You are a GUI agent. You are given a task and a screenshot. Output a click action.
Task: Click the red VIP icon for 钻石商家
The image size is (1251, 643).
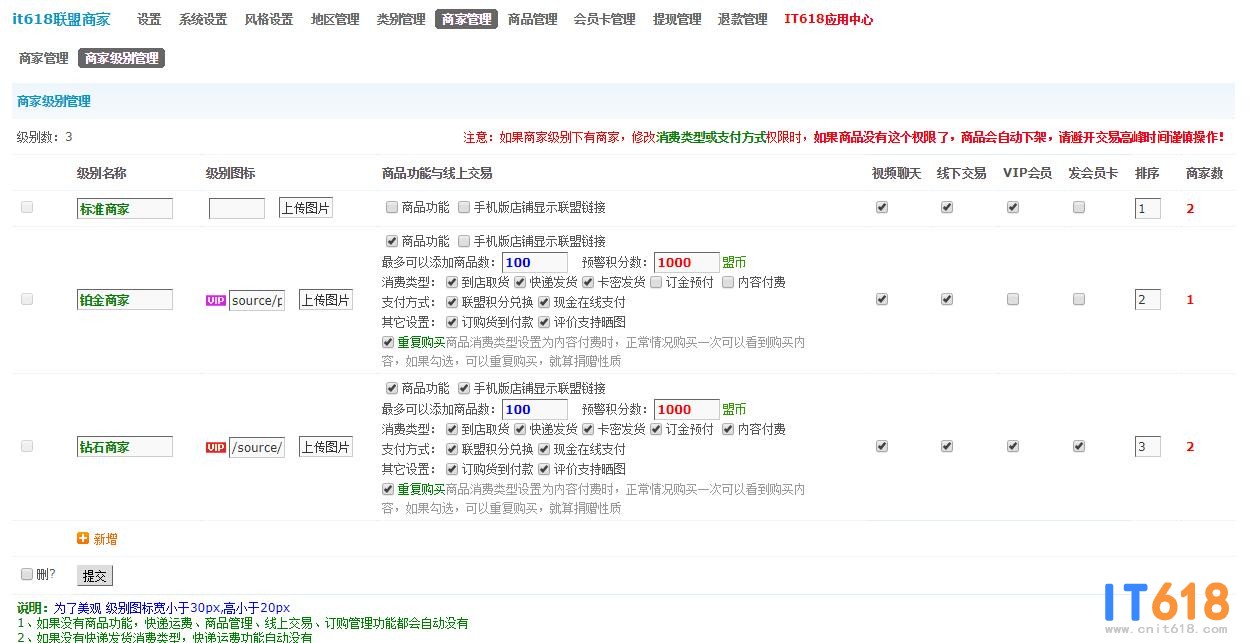tap(215, 447)
